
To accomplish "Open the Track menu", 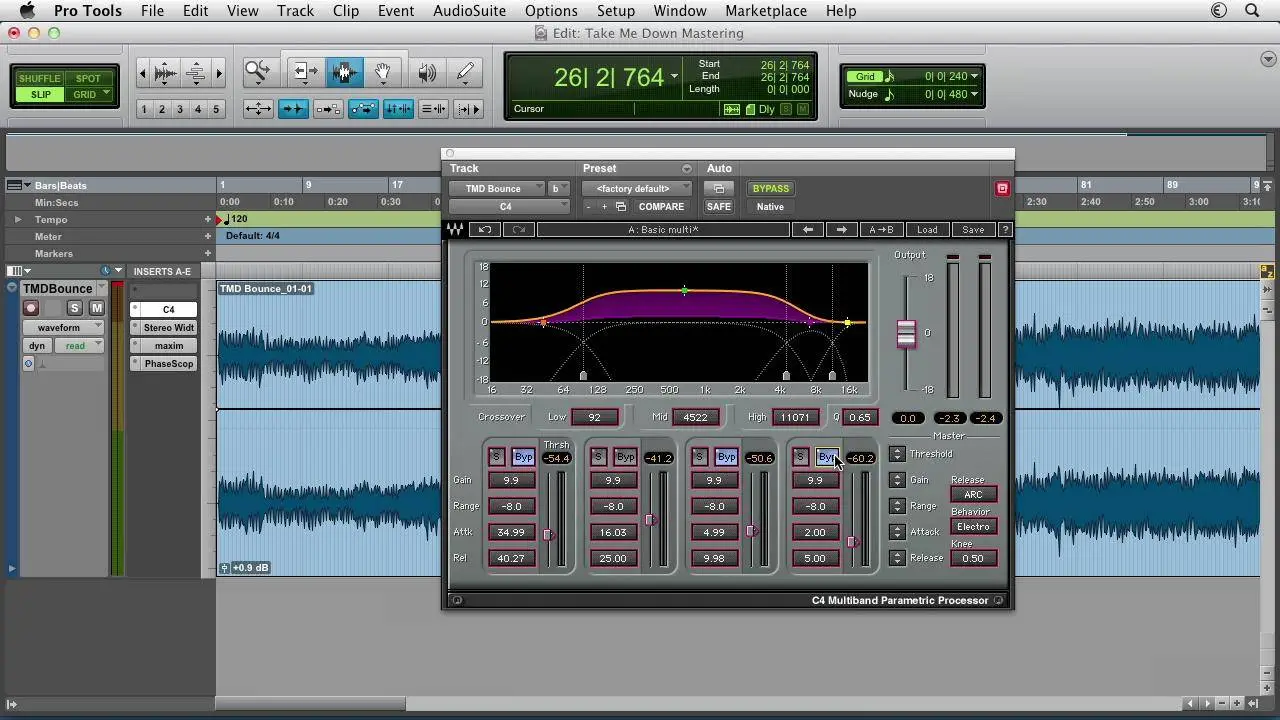I will pyautogui.click(x=295, y=11).
